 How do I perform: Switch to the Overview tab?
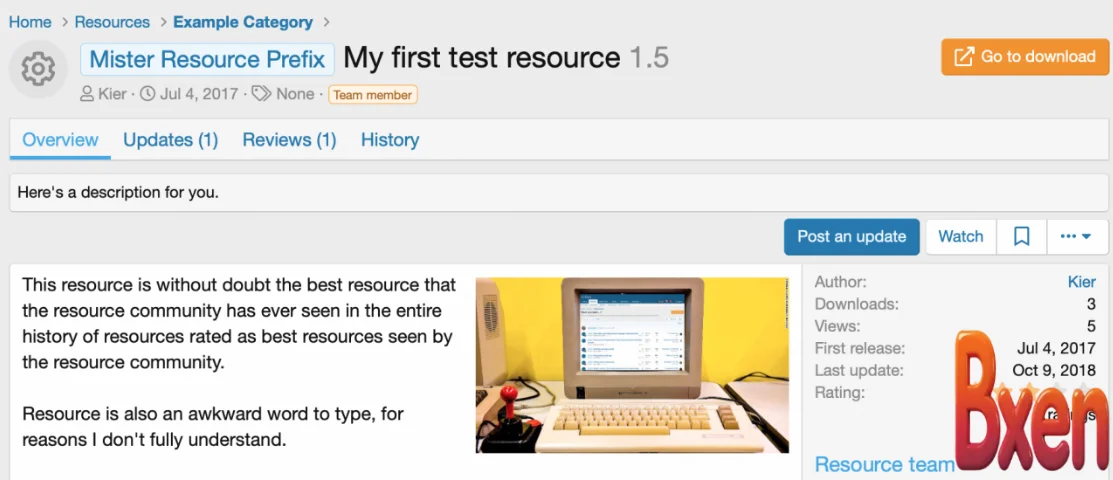[60, 140]
